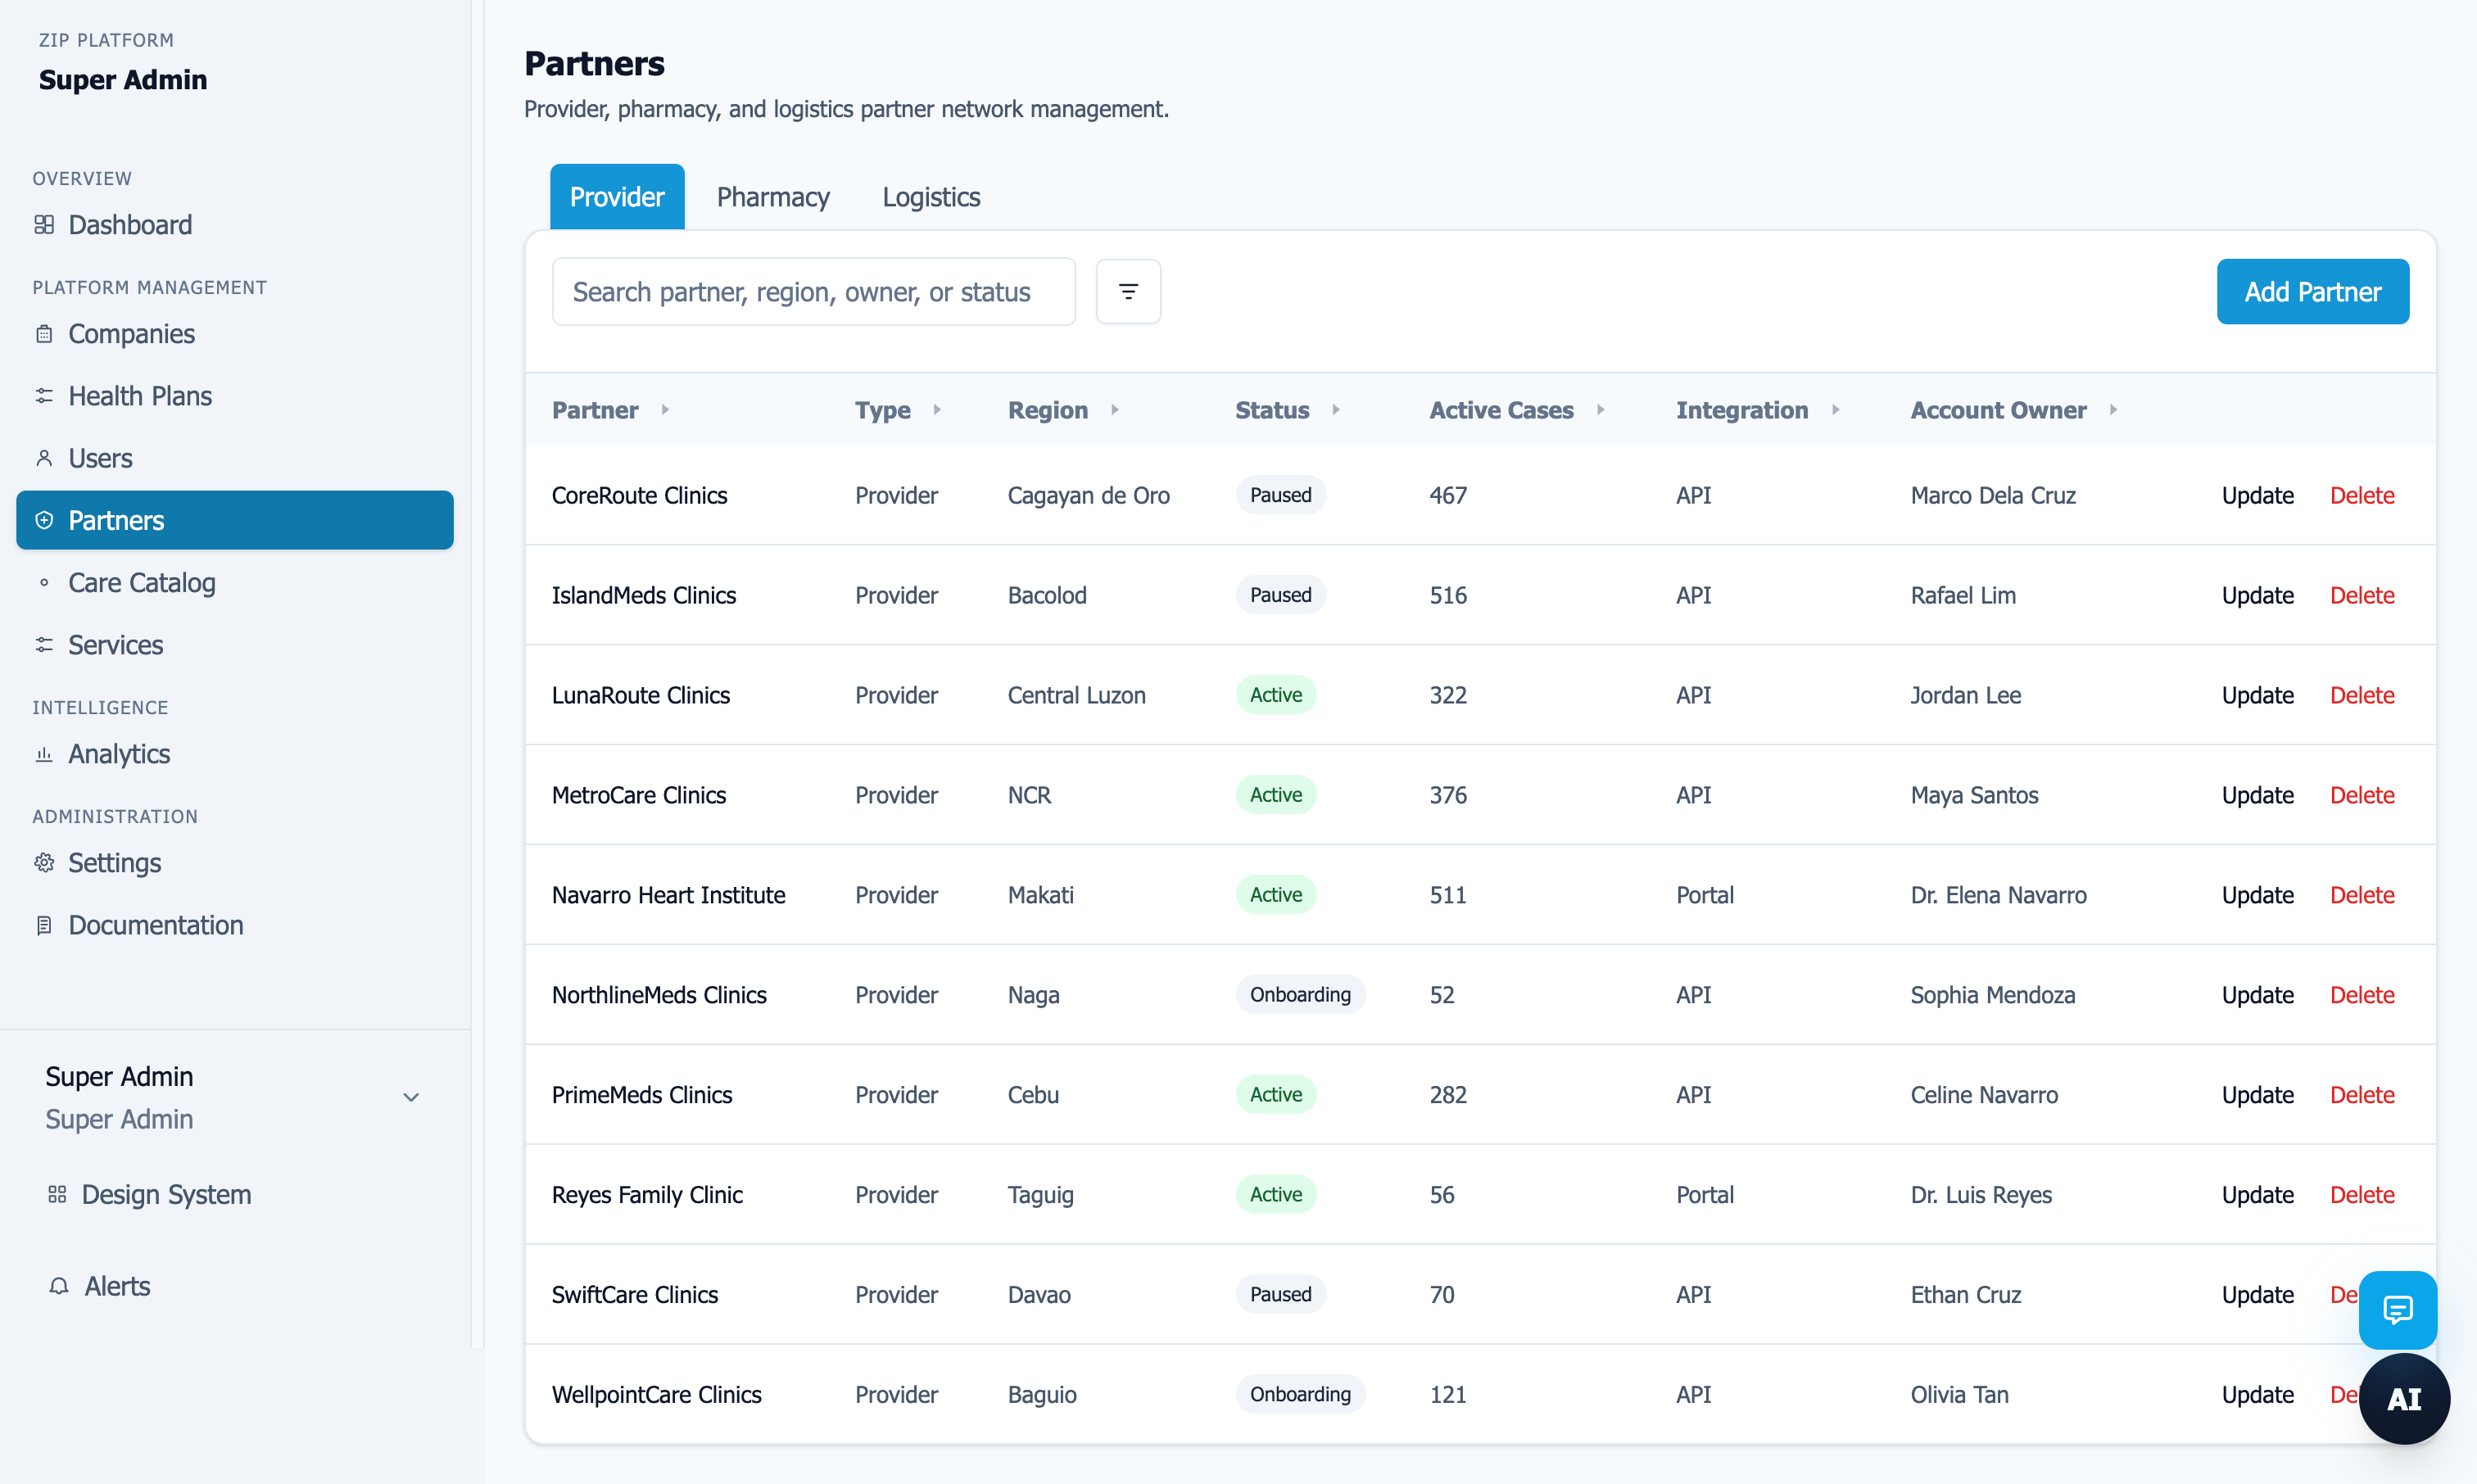The image size is (2477, 1484).
Task: Click the Analytics bar chart icon
Action: click(44, 754)
